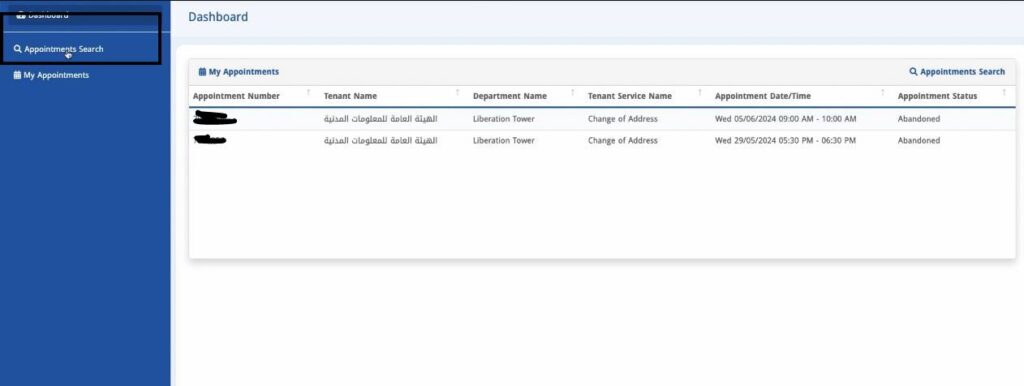
Task: Click the Appointment Status column header
Action: pyautogui.click(x=937, y=96)
